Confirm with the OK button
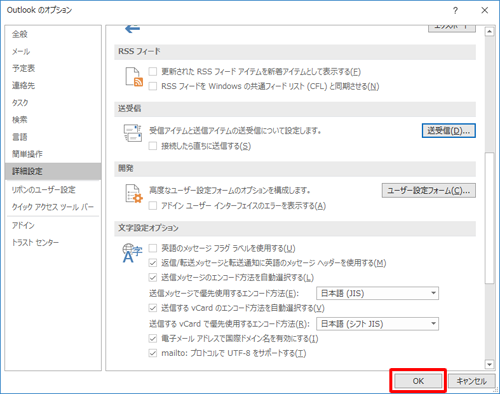500x394 pixels. click(418, 381)
